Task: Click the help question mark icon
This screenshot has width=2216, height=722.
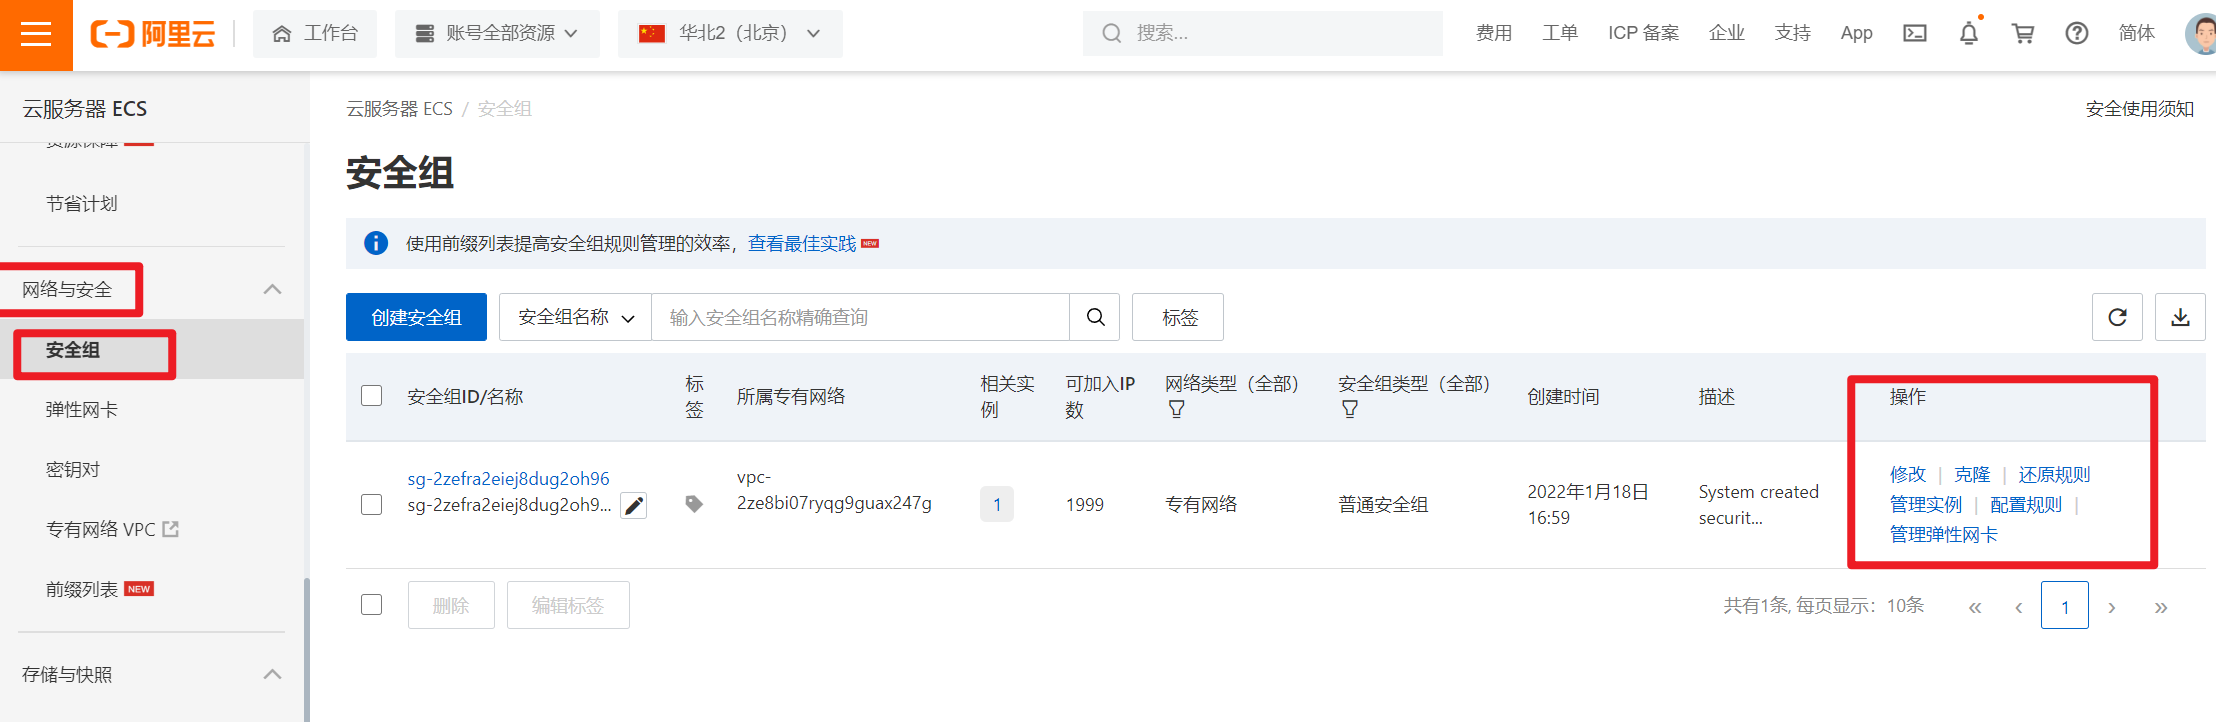Action: tap(2076, 34)
